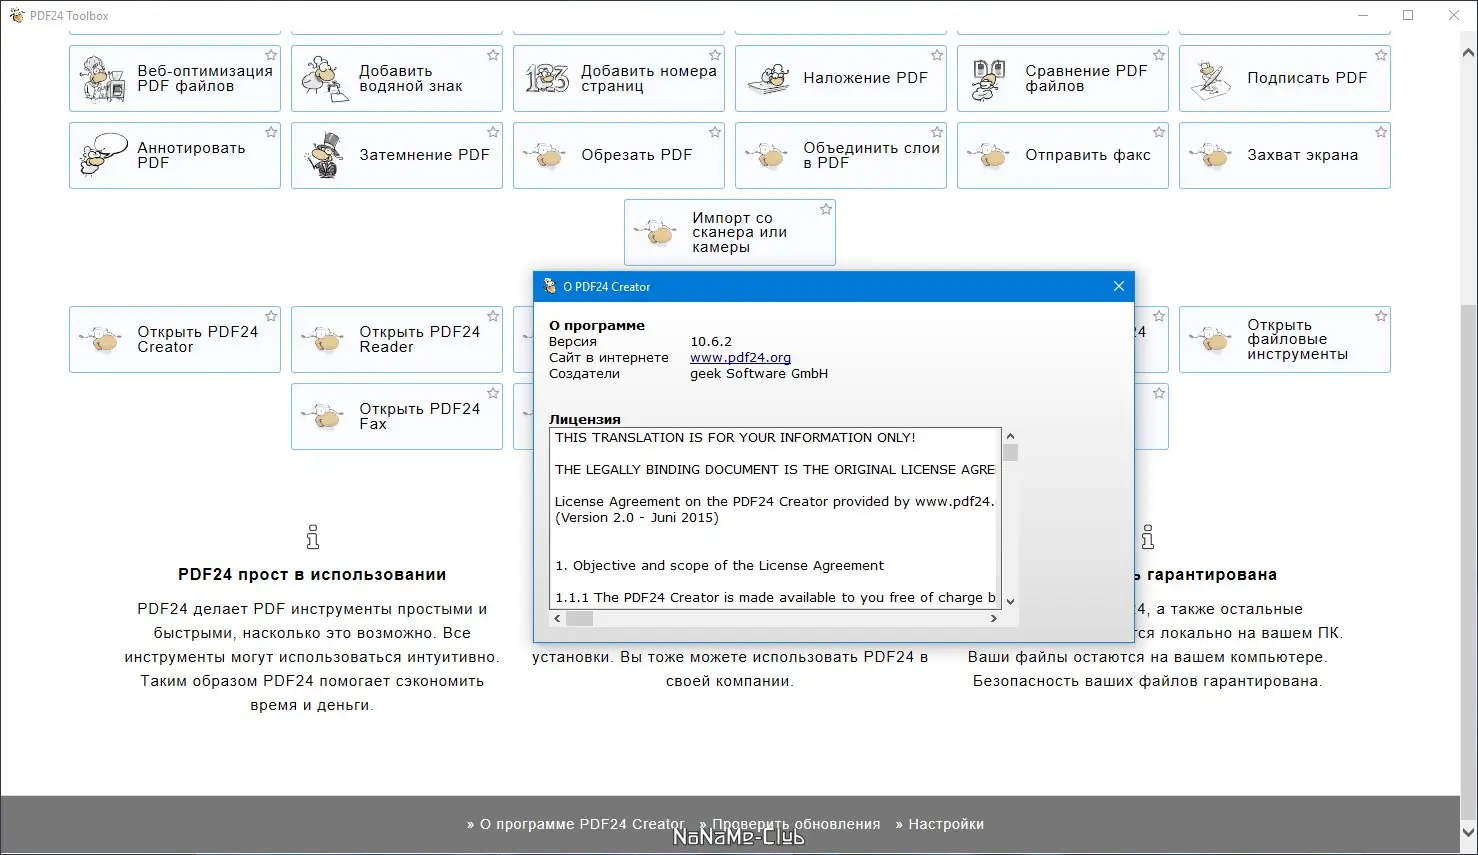Click the license scroll up arrow
The image size is (1478, 855).
tap(1010, 436)
